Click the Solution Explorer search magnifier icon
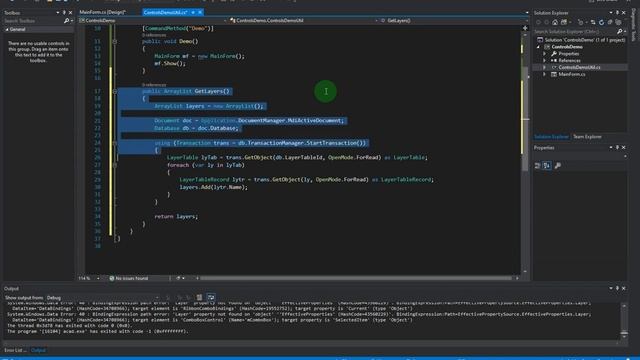The width and height of the screenshot is (640, 360). click(620, 31)
